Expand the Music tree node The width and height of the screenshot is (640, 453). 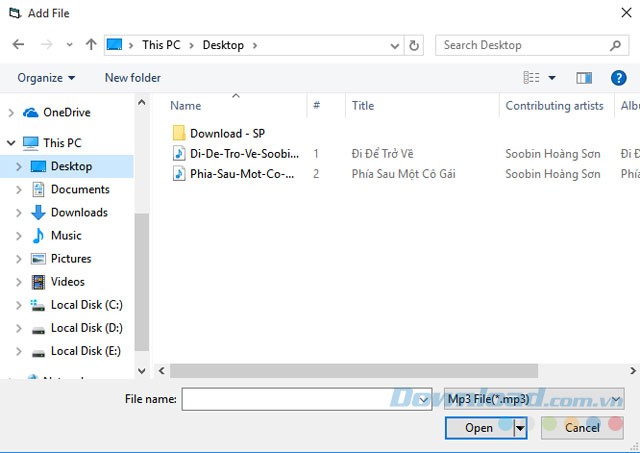tap(18, 236)
